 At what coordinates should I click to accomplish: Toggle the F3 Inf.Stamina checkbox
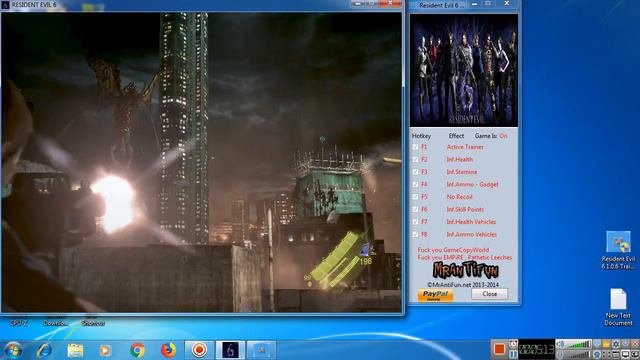click(415, 172)
